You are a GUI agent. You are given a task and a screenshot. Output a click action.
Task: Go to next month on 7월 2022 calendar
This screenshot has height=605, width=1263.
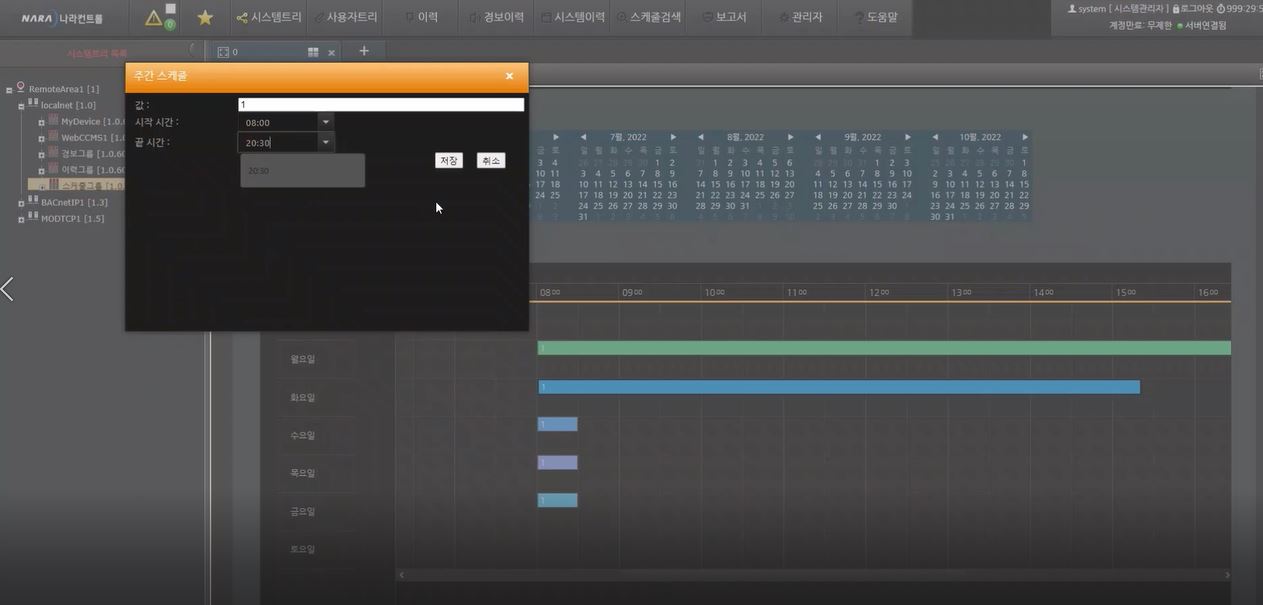click(673, 137)
